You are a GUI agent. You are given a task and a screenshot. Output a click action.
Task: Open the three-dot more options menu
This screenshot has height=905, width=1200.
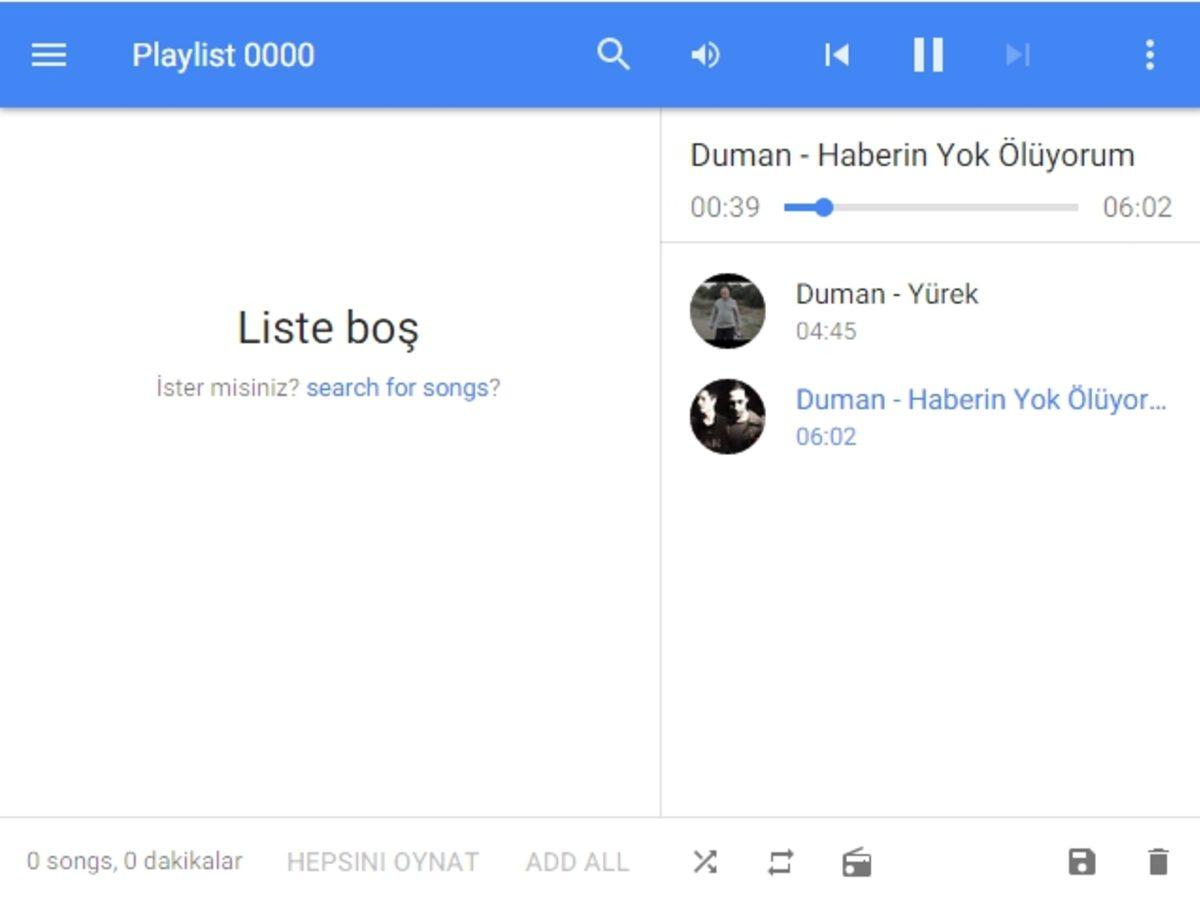1150,55
